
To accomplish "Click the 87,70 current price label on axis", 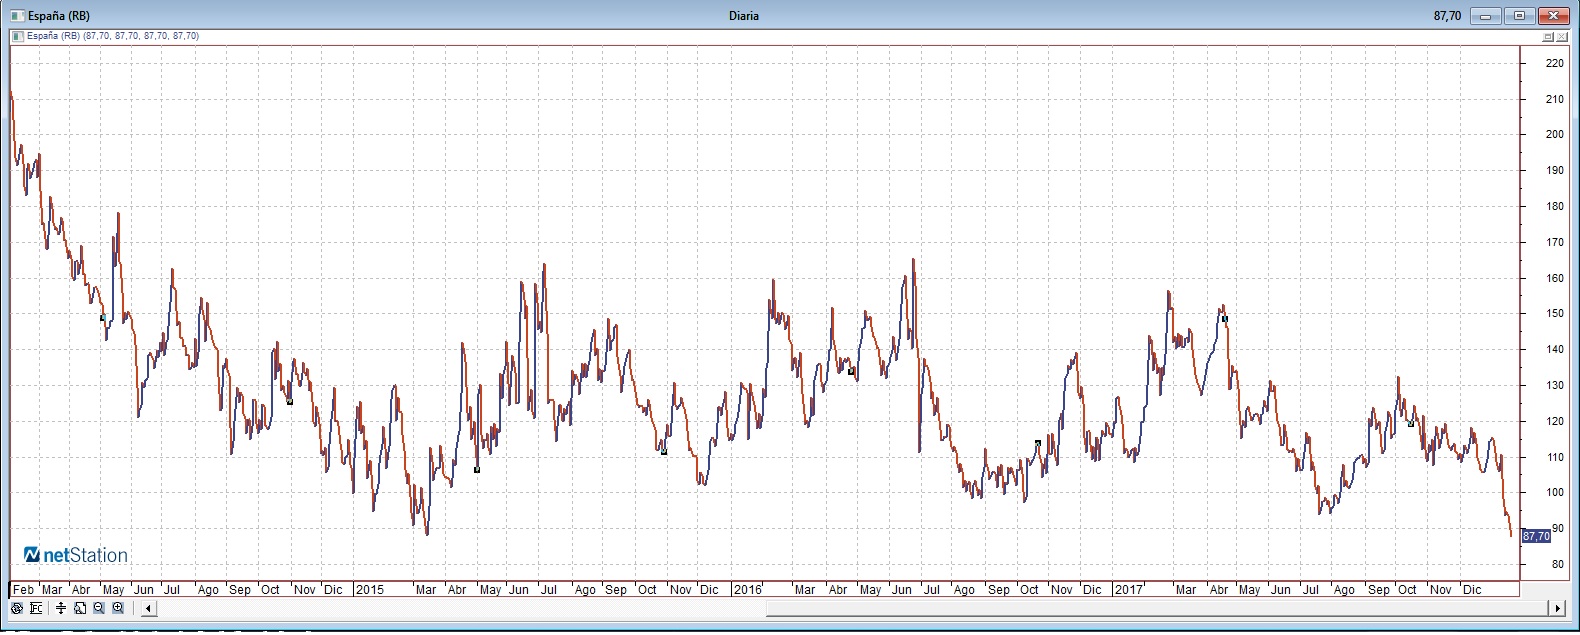I will [1535, 537].
